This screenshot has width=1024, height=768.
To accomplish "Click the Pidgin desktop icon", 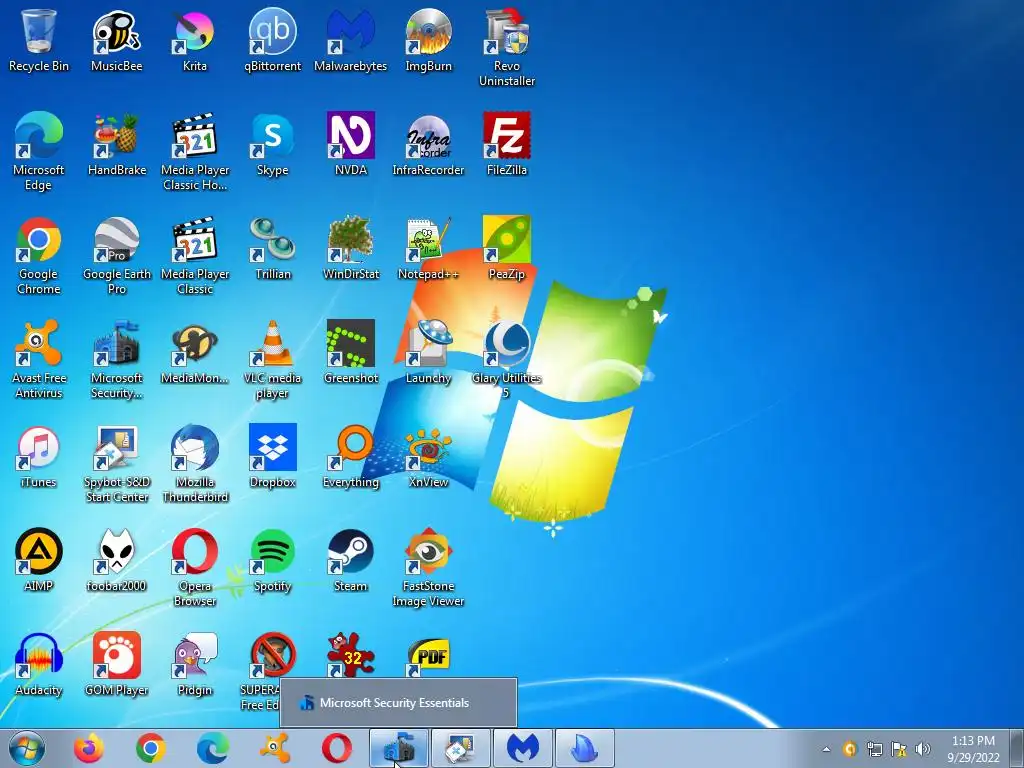I will 195,664.
